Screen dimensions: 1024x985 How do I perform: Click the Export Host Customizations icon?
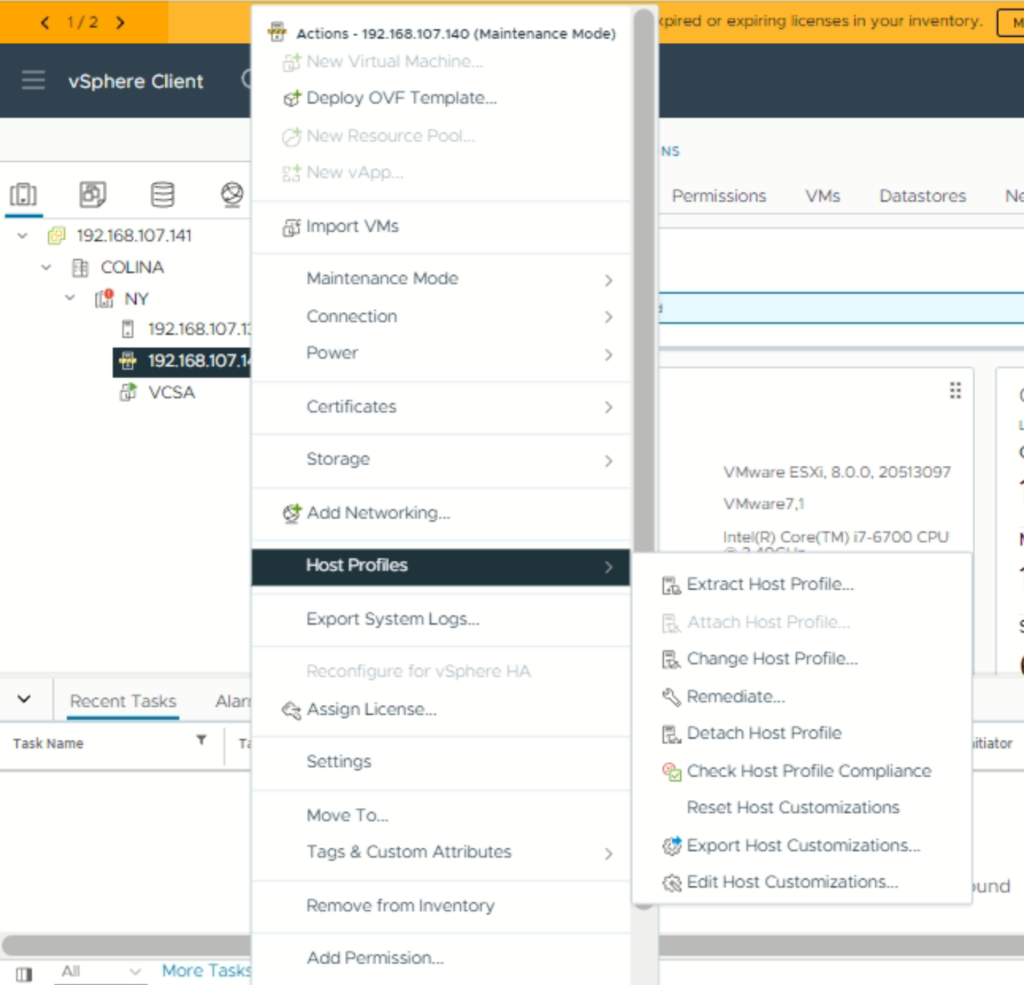point(671,846)
